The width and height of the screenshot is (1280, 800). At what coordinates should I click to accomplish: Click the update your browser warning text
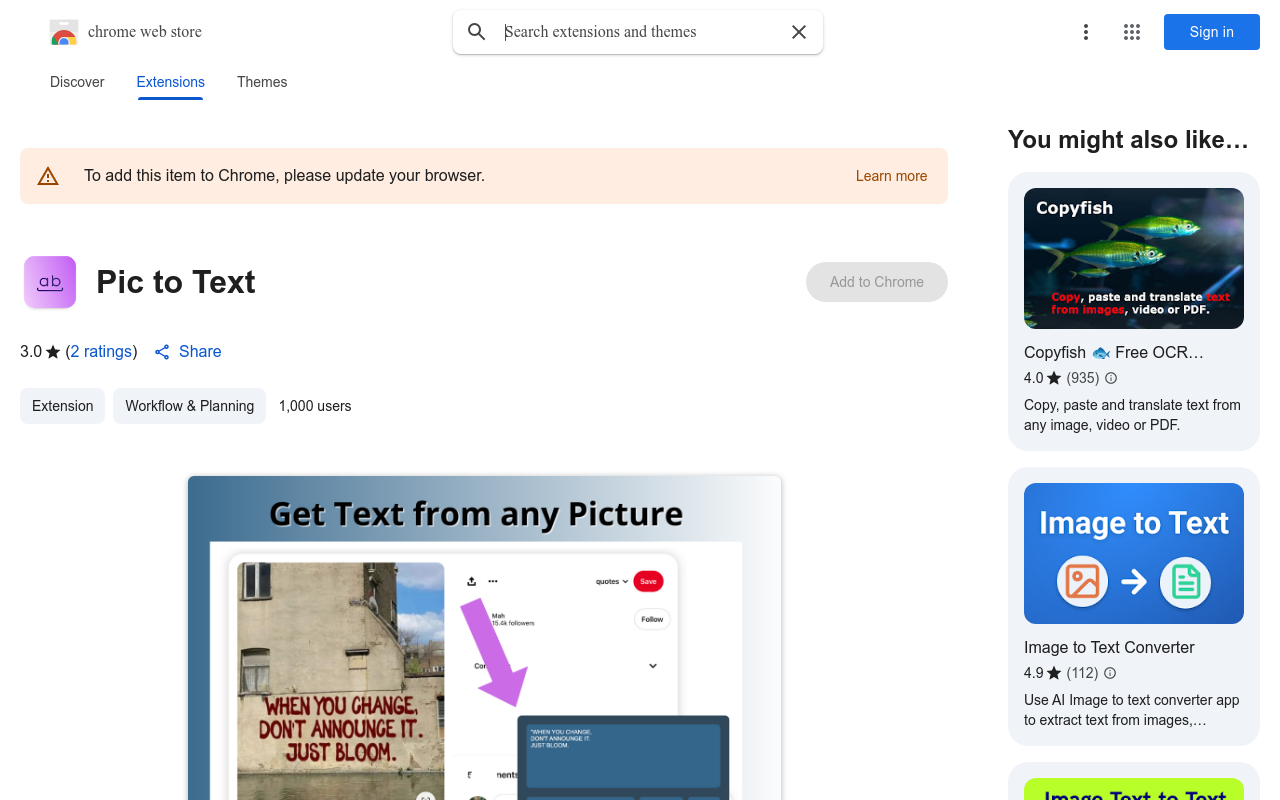284,176
